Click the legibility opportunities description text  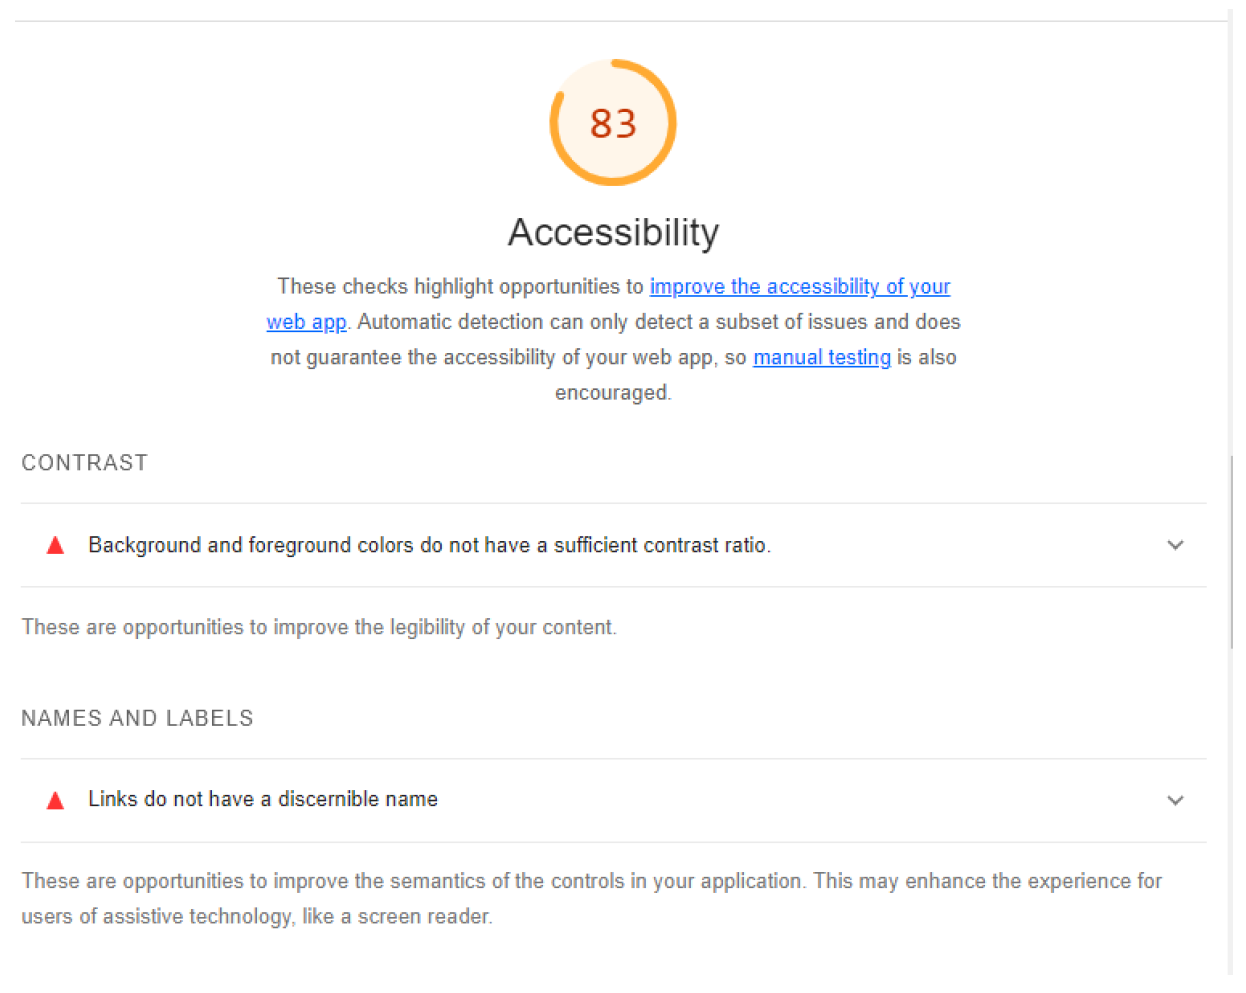(319, 627)
